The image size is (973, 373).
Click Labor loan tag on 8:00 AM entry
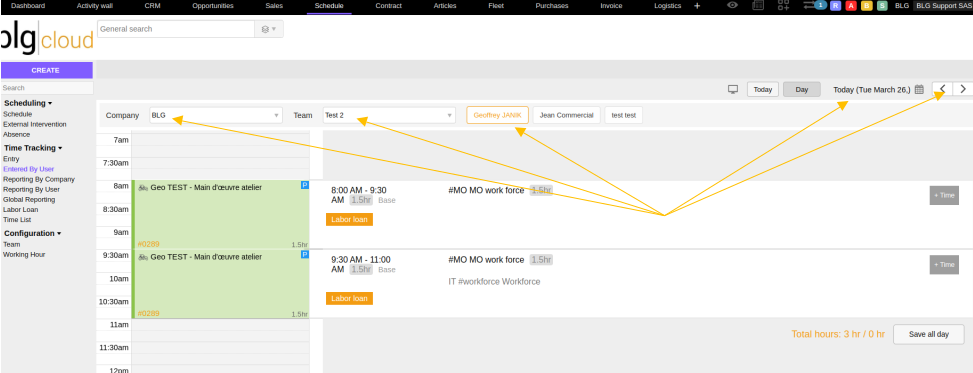[349, 219]
